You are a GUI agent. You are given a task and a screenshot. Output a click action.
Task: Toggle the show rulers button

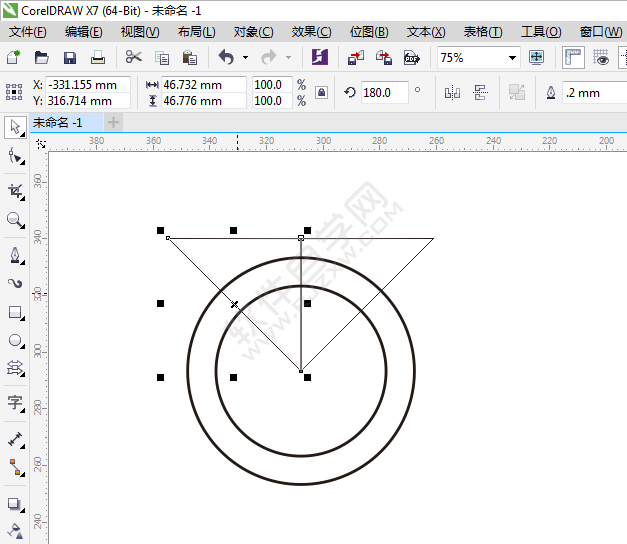[573, 58]
